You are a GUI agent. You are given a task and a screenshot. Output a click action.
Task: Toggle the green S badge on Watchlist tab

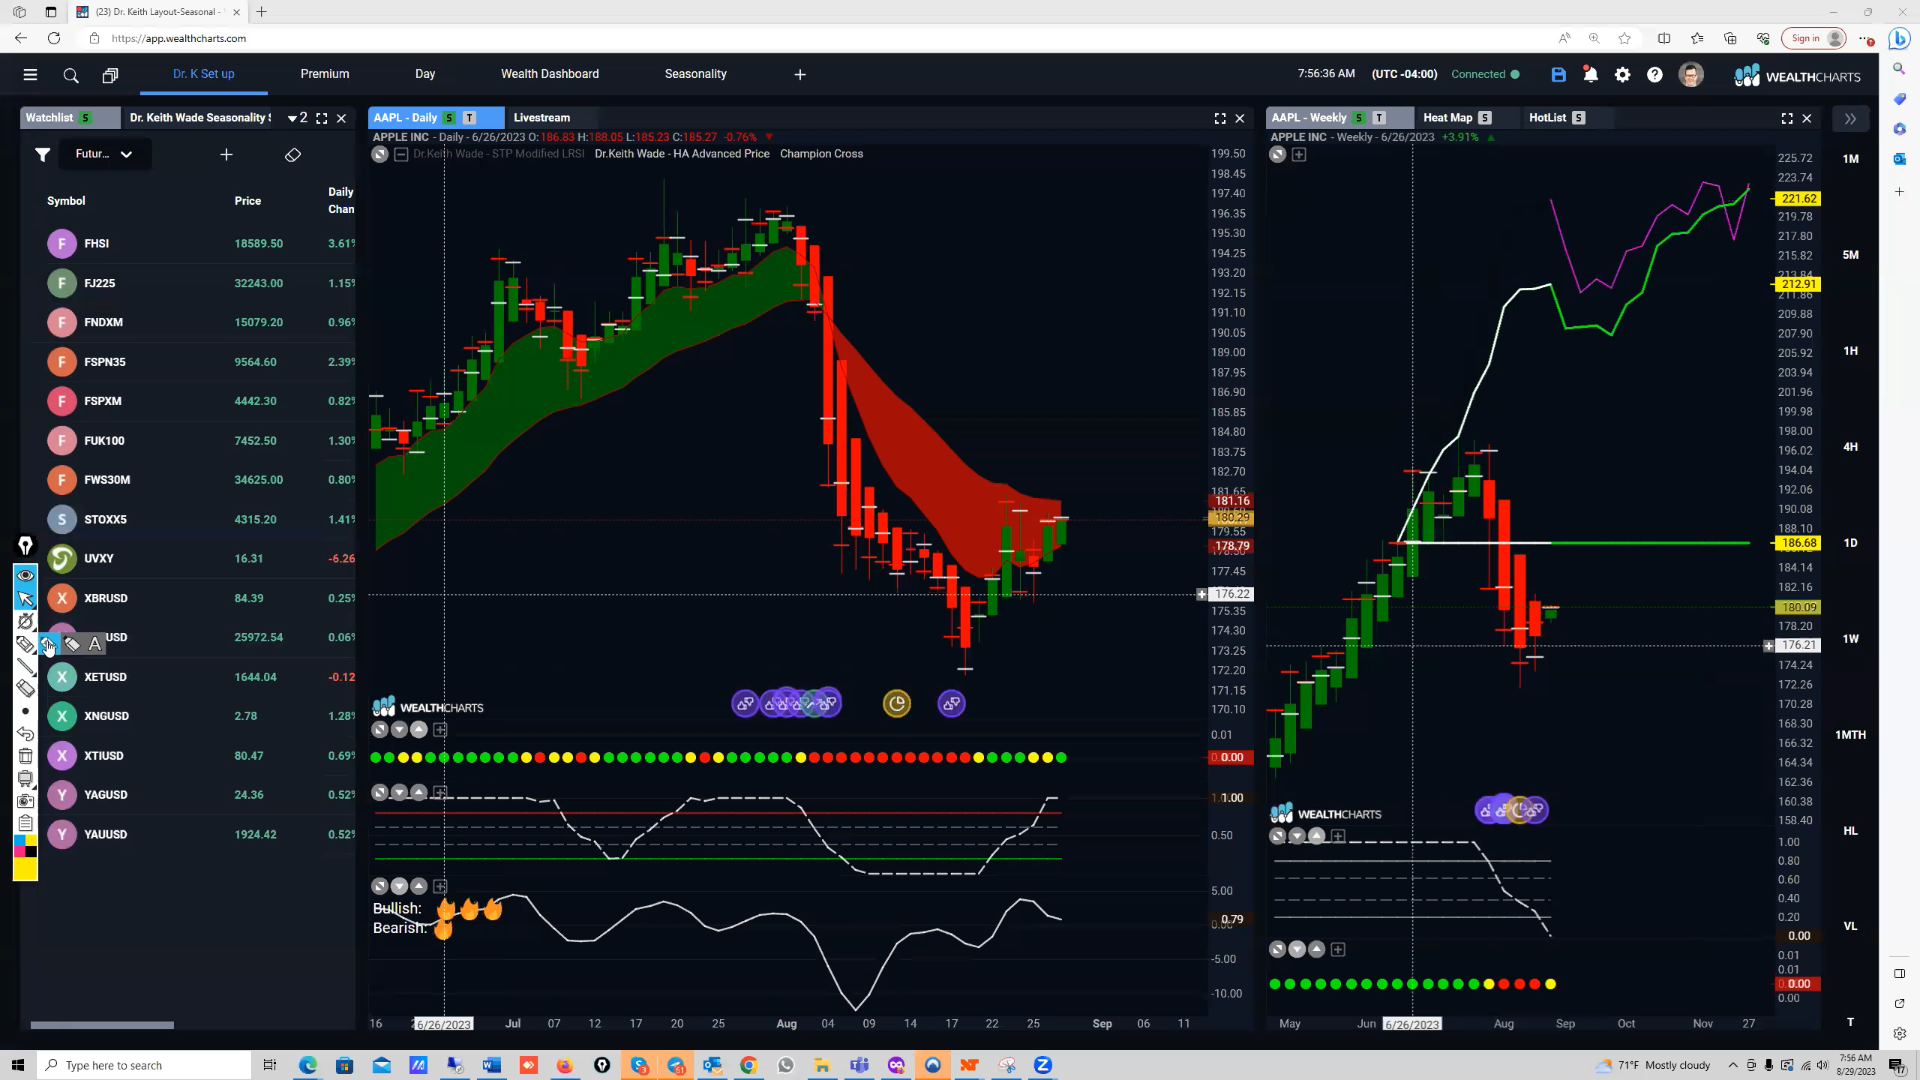(x=86, y=118)
